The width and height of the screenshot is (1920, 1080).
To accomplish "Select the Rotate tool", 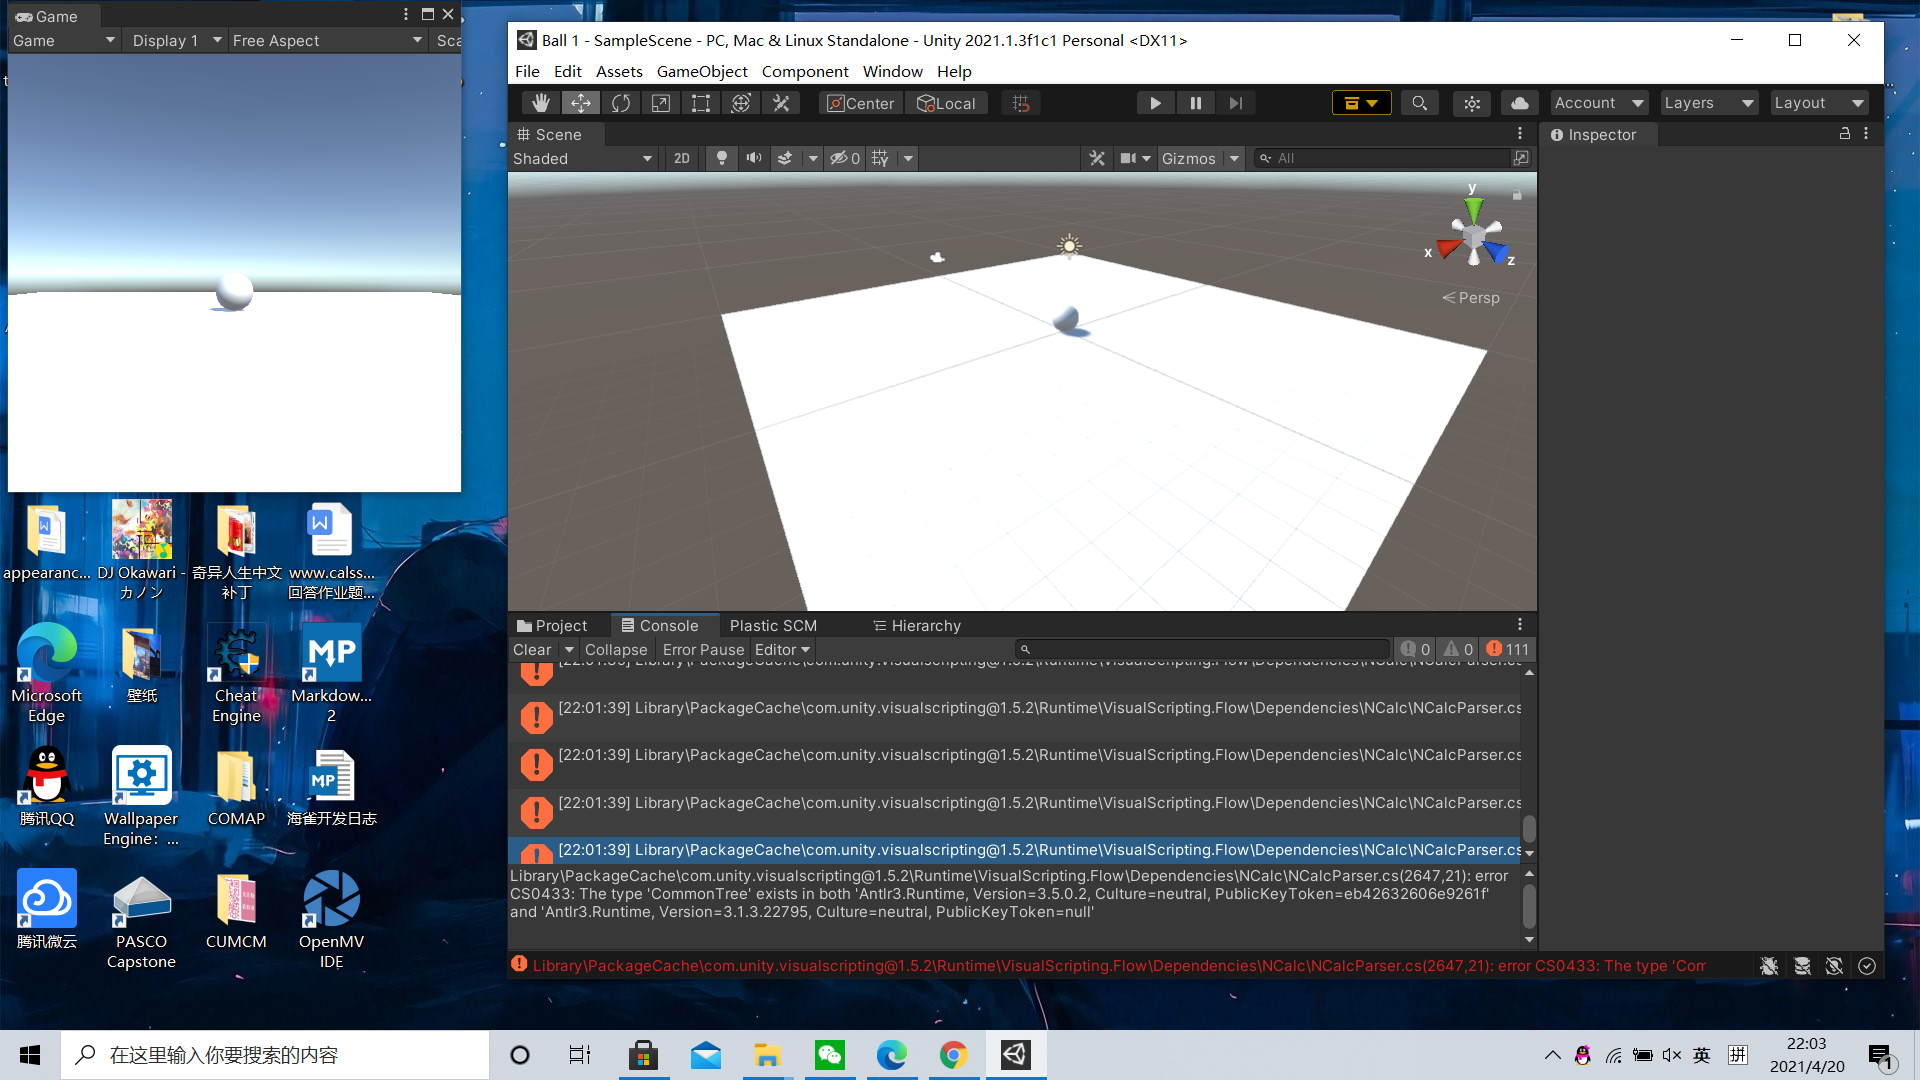I will click(621, 103).
